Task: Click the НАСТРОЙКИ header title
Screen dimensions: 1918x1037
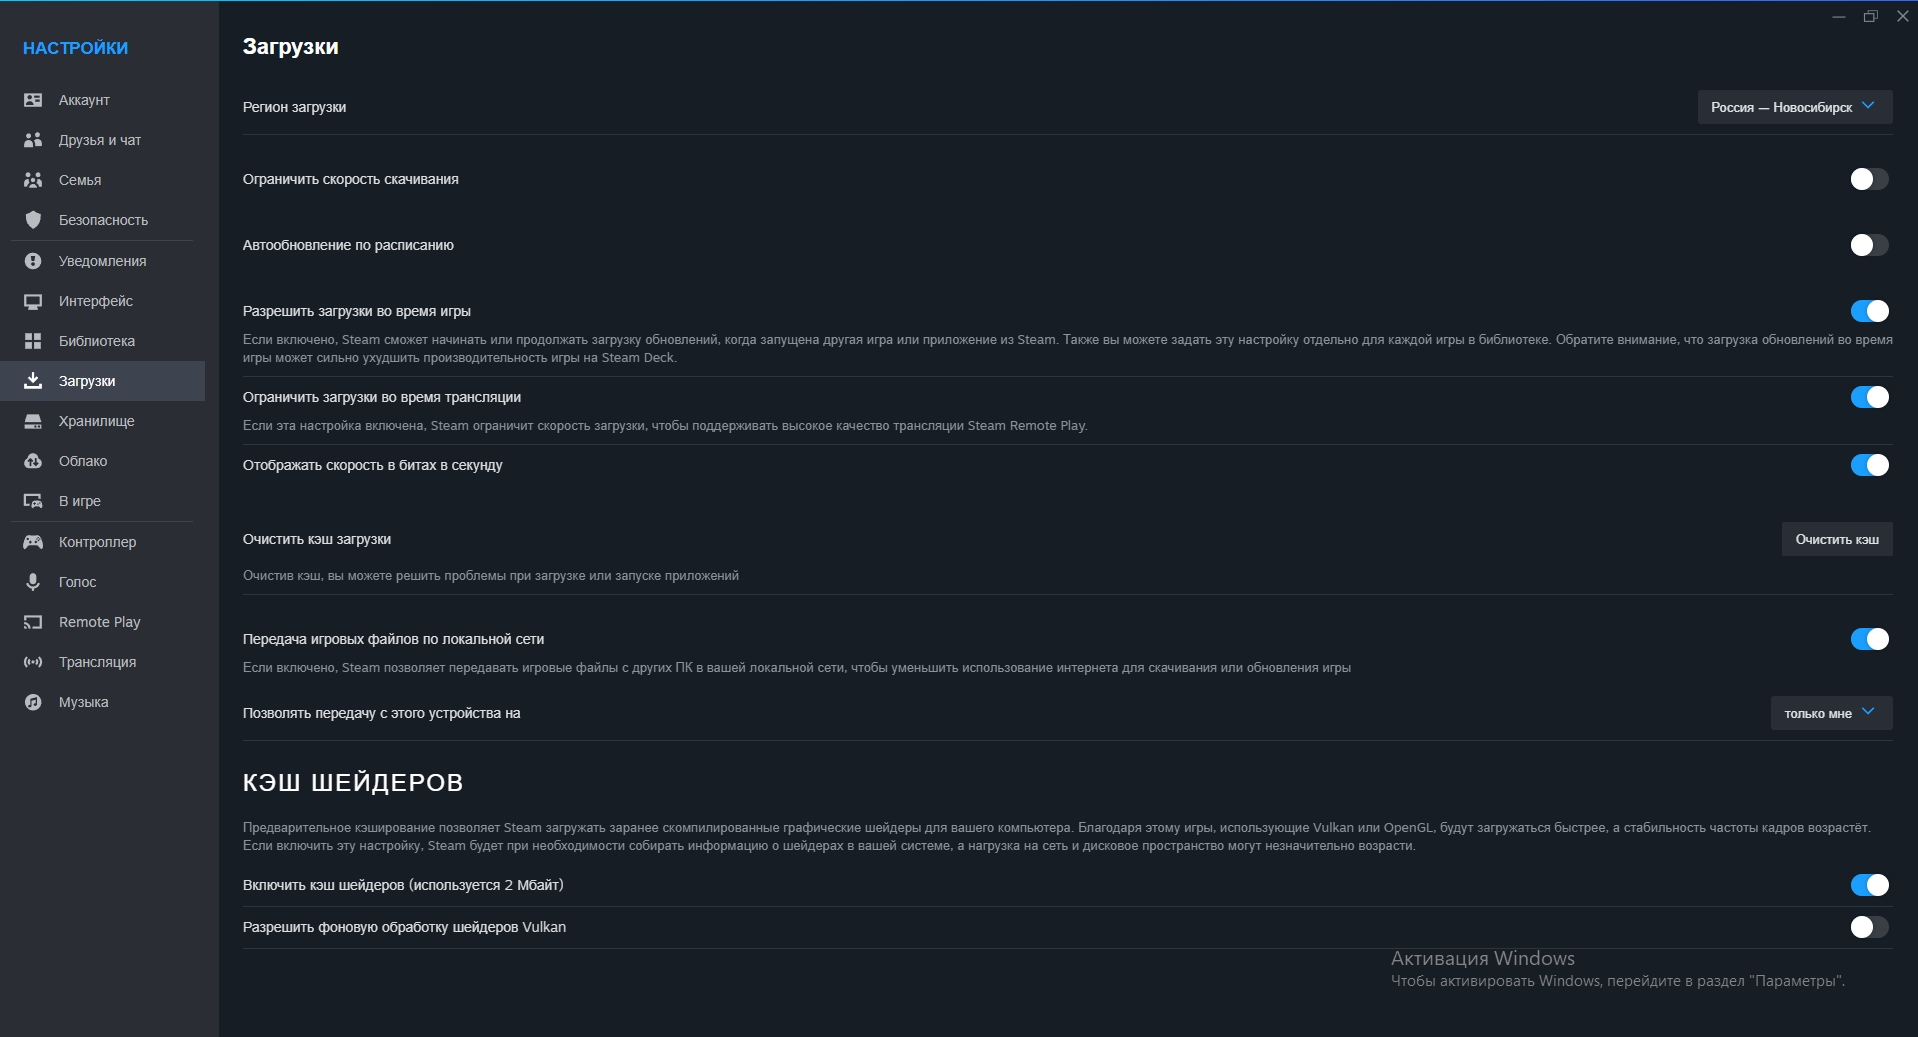Action: pos(75,48)
